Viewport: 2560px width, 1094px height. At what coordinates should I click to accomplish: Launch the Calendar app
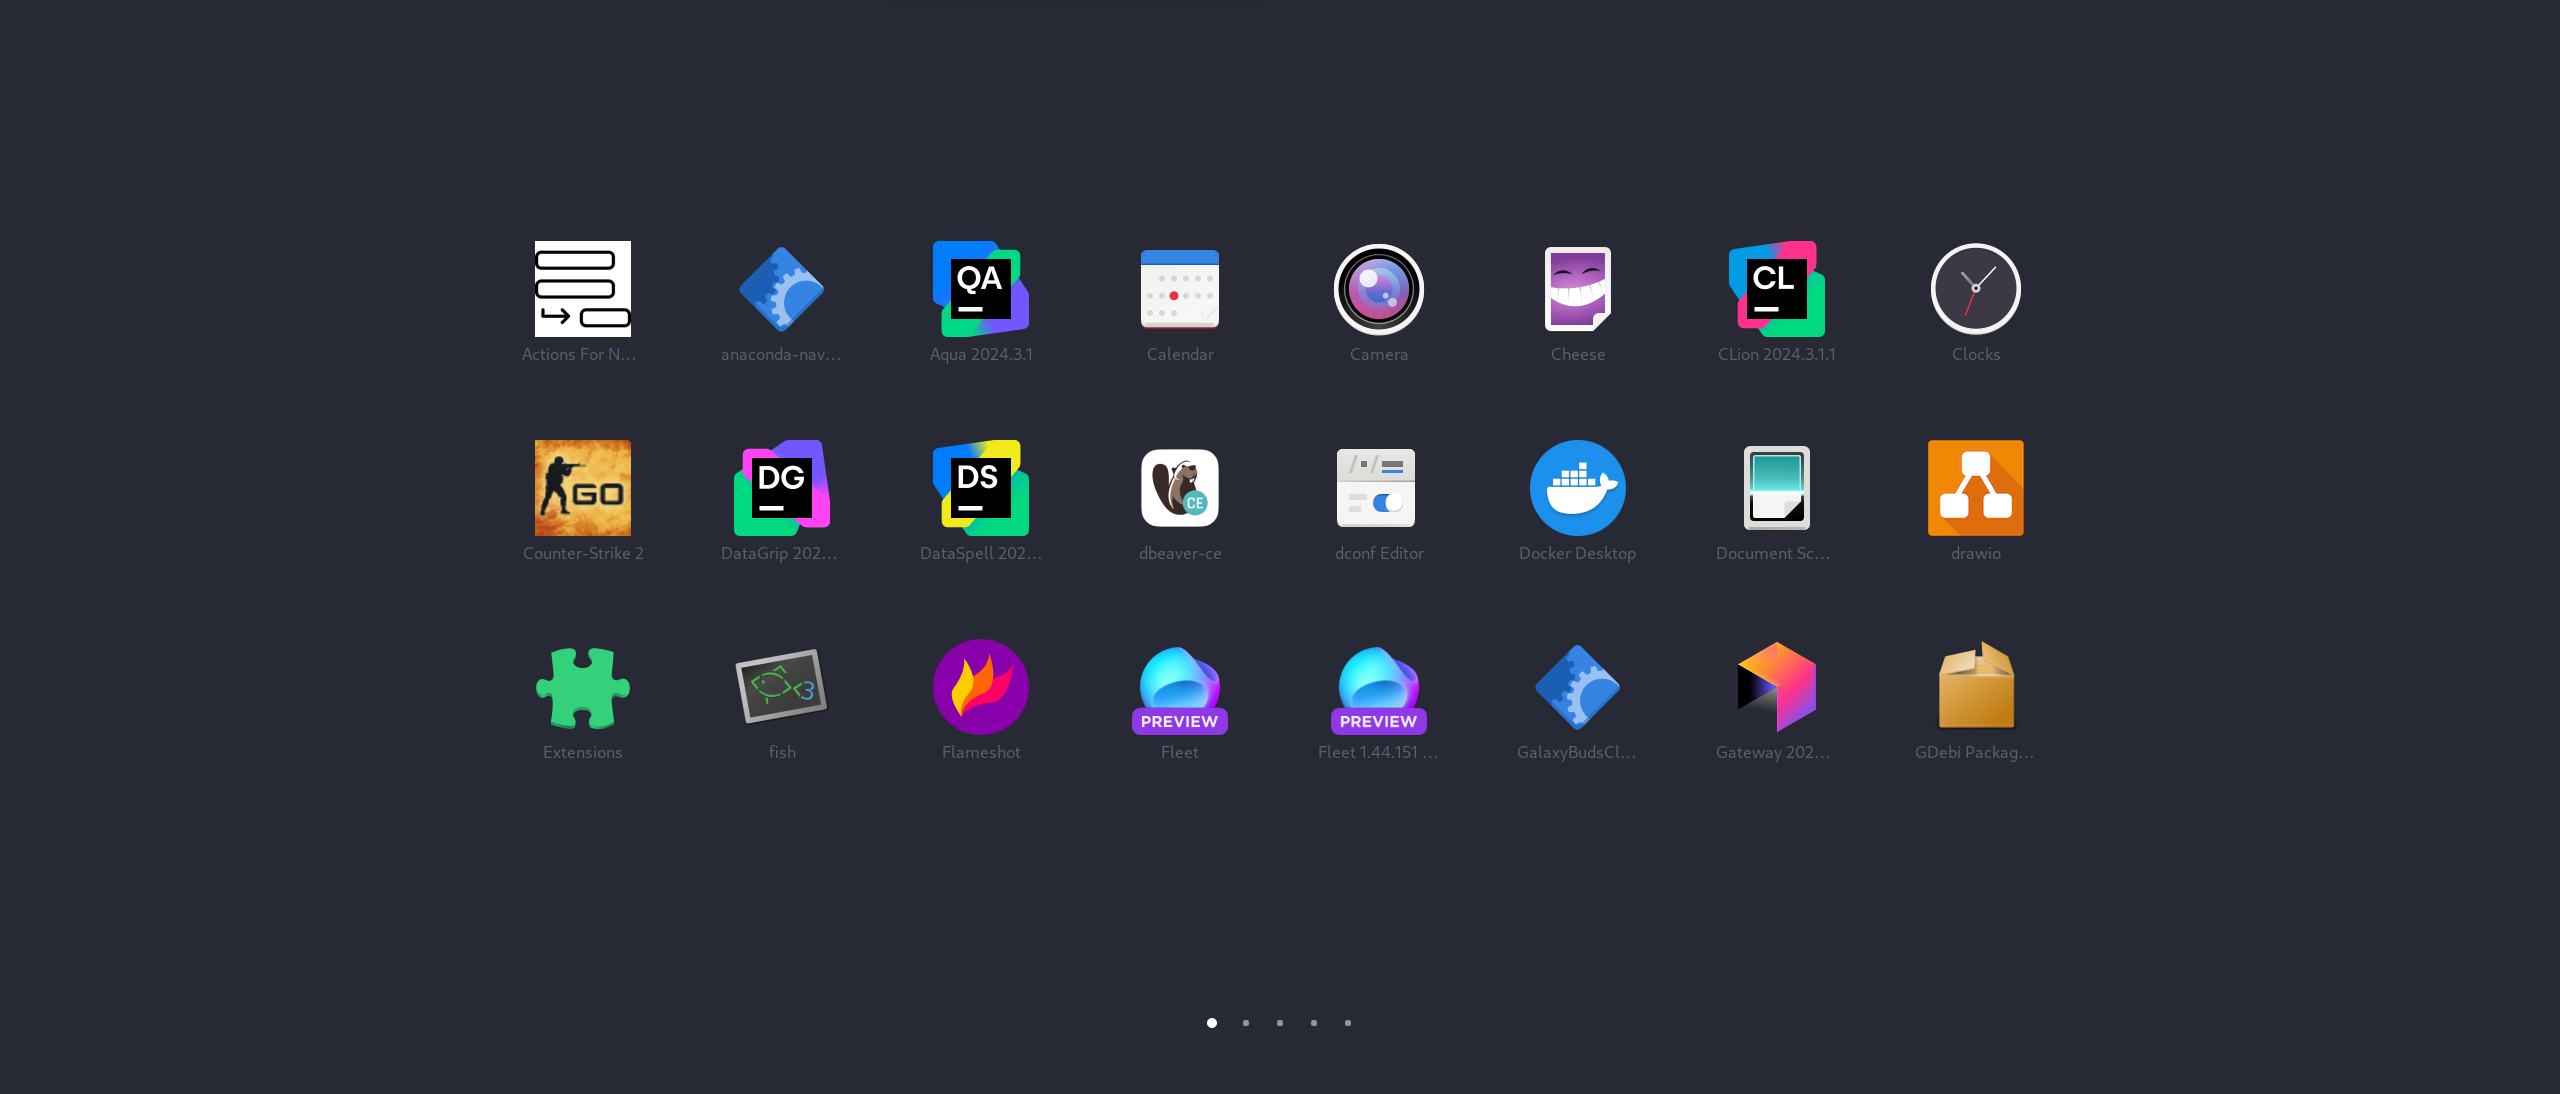click(1179, 289)
